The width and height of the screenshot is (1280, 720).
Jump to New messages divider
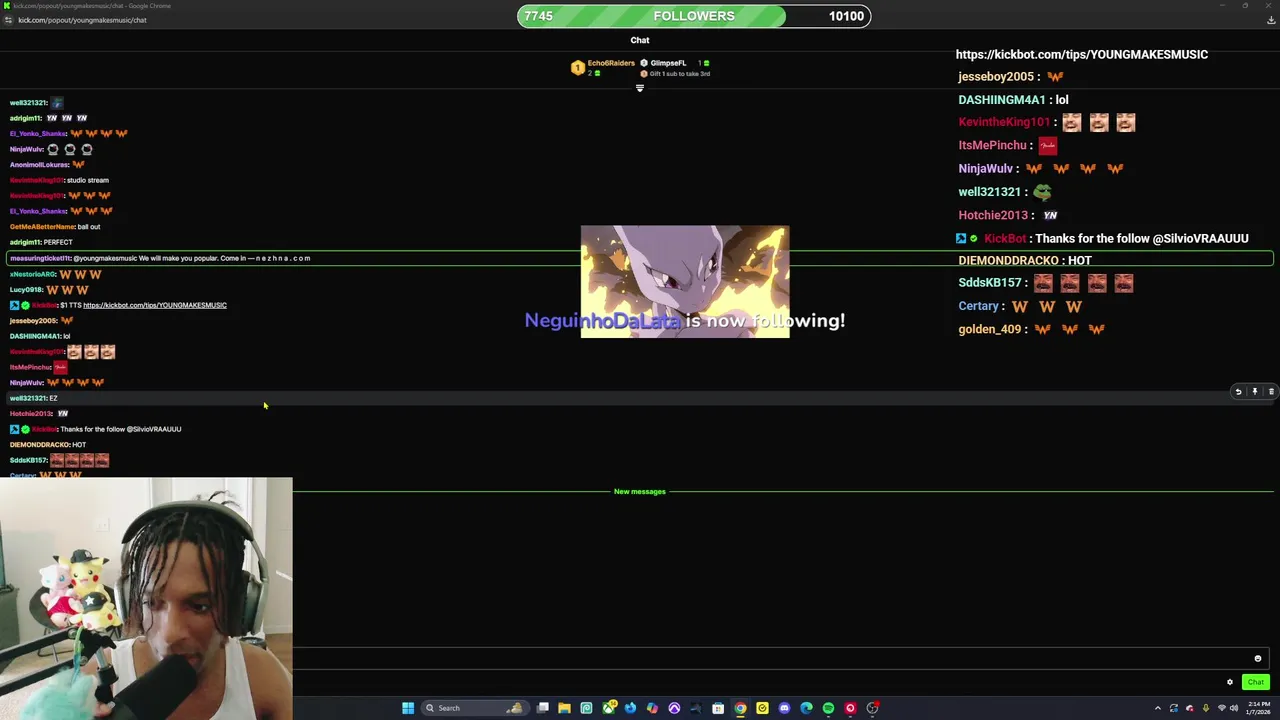click(x=640, y=492)
